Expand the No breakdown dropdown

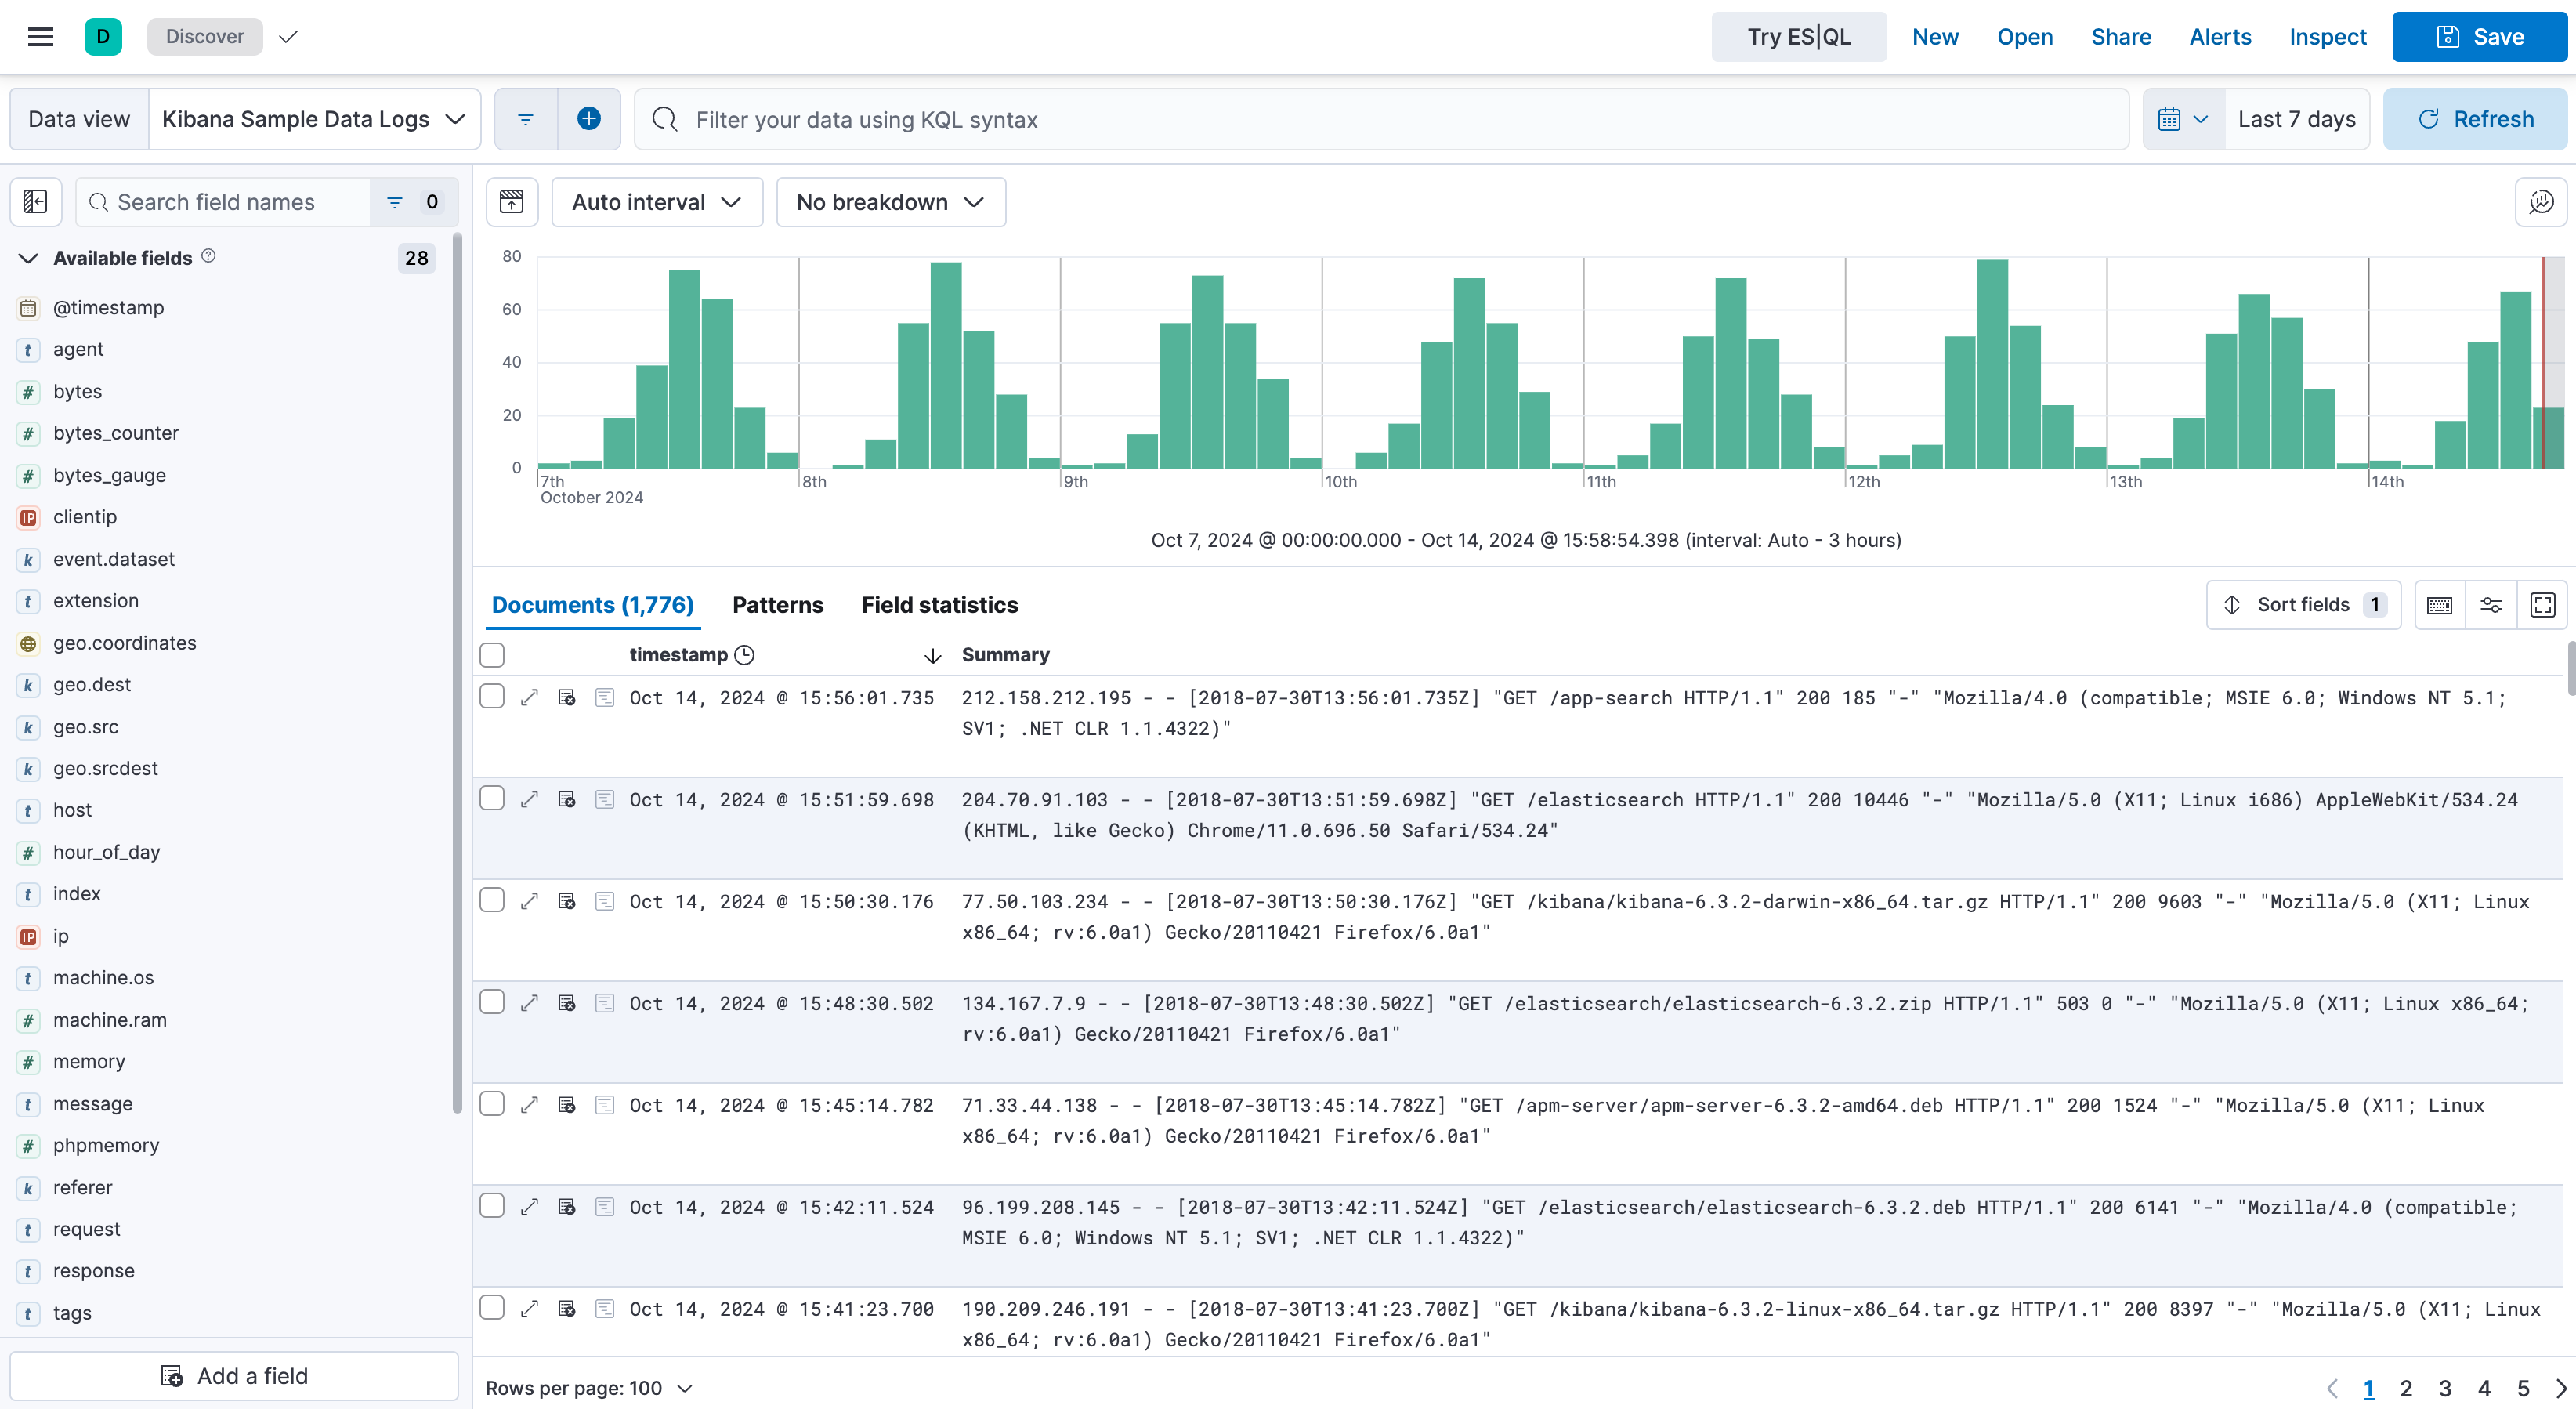tap(886, 201)
